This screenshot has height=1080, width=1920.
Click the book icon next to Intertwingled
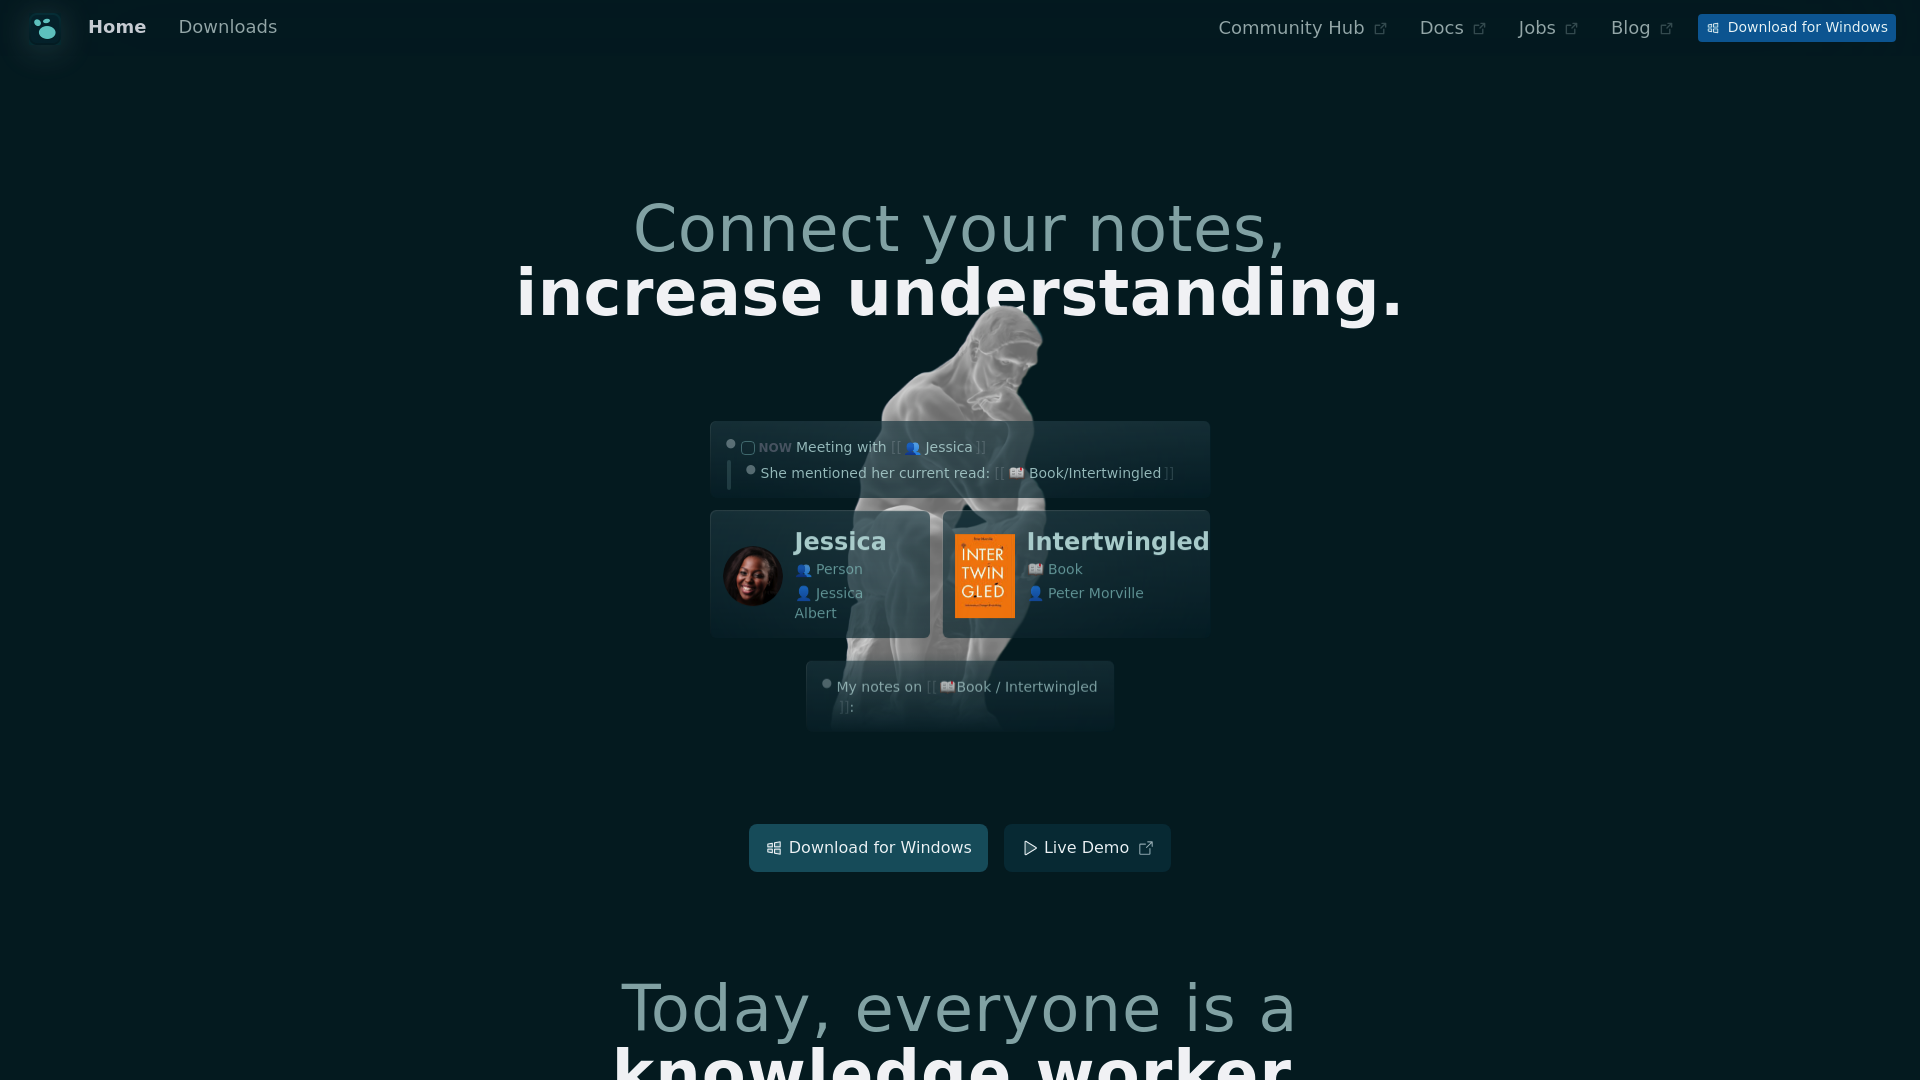pyautogui.click(x=1035, y=568)
